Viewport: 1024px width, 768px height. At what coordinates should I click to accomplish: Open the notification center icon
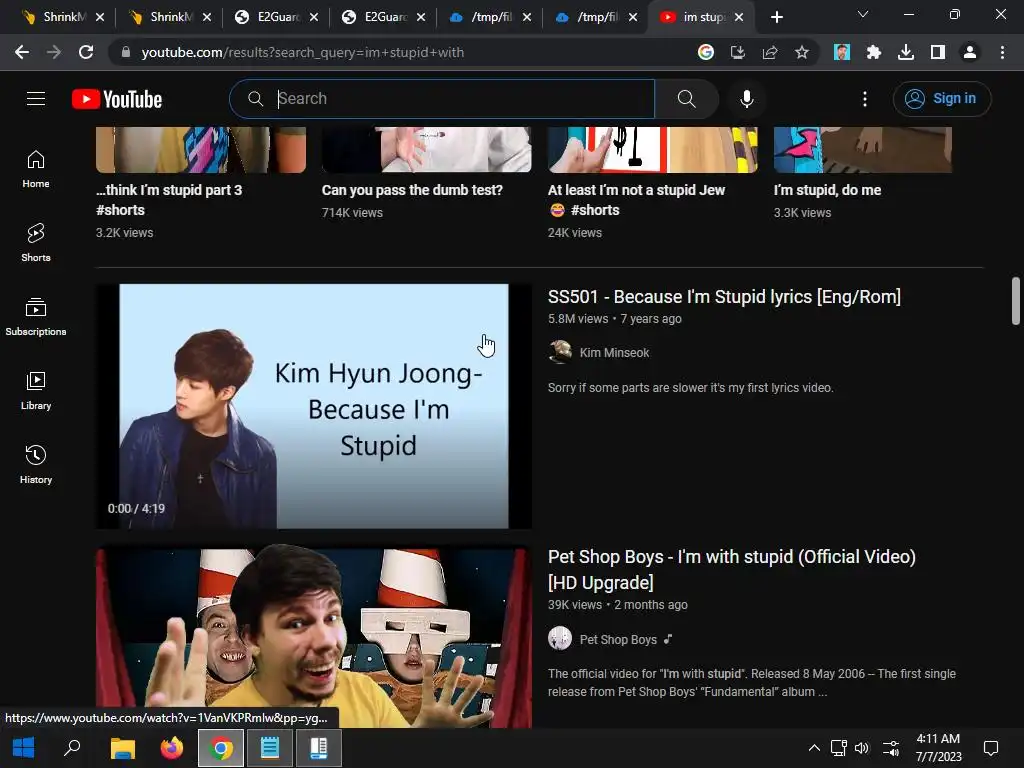click(991, 748)
